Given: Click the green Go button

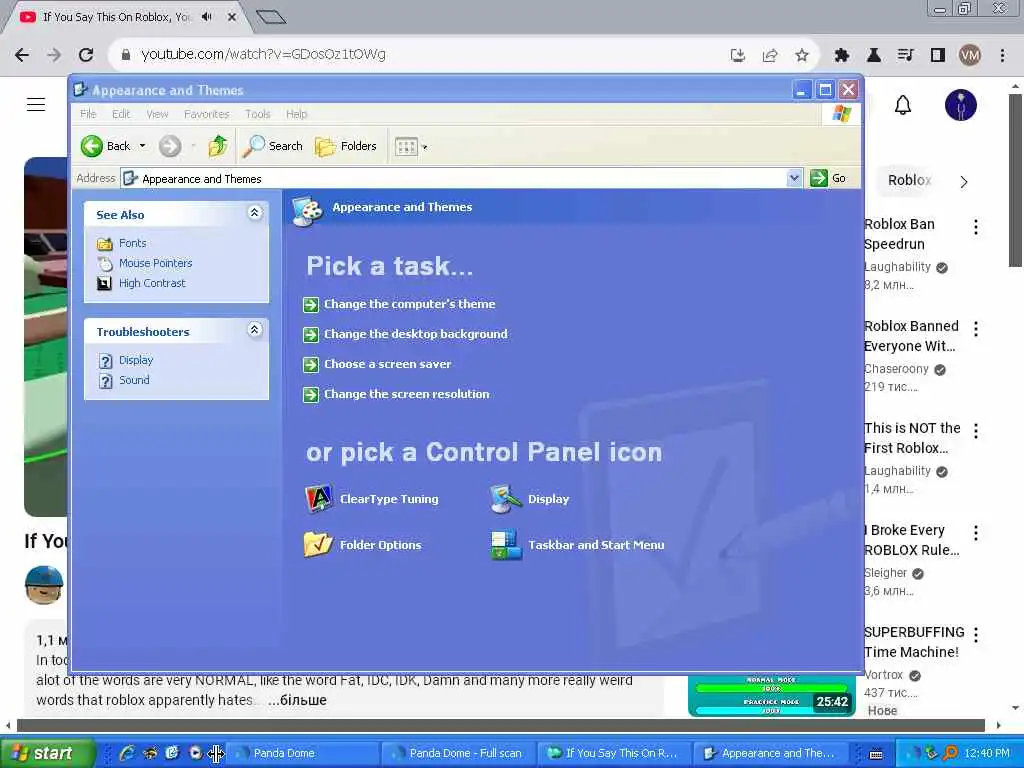Looking at the screenshot, I should pos(828,178).
